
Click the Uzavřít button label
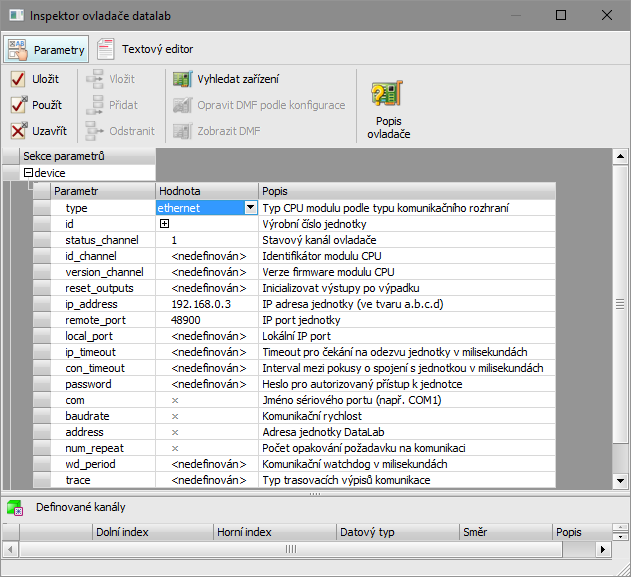coord(49,131)
